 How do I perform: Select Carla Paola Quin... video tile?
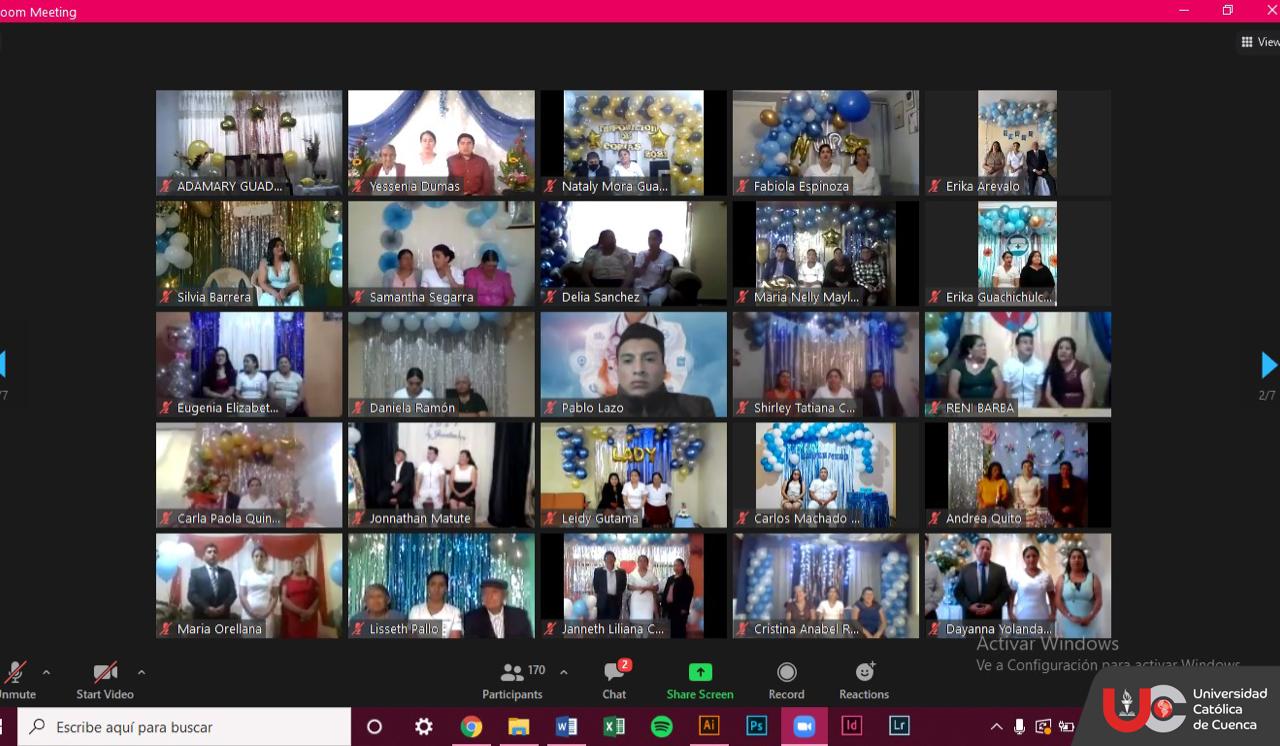249,475
